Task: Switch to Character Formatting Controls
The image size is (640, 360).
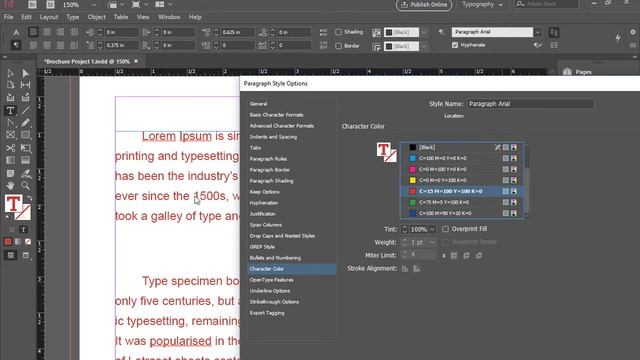Action: point(16,32)
